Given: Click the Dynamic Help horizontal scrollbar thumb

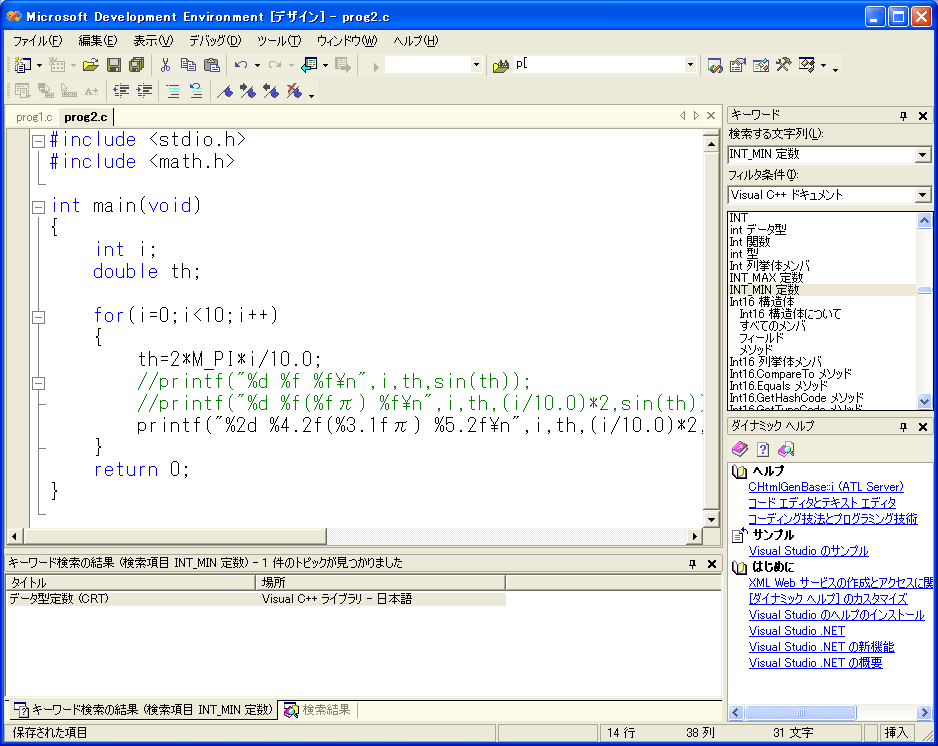Looking at the screenshot, I should pos(800,712).
